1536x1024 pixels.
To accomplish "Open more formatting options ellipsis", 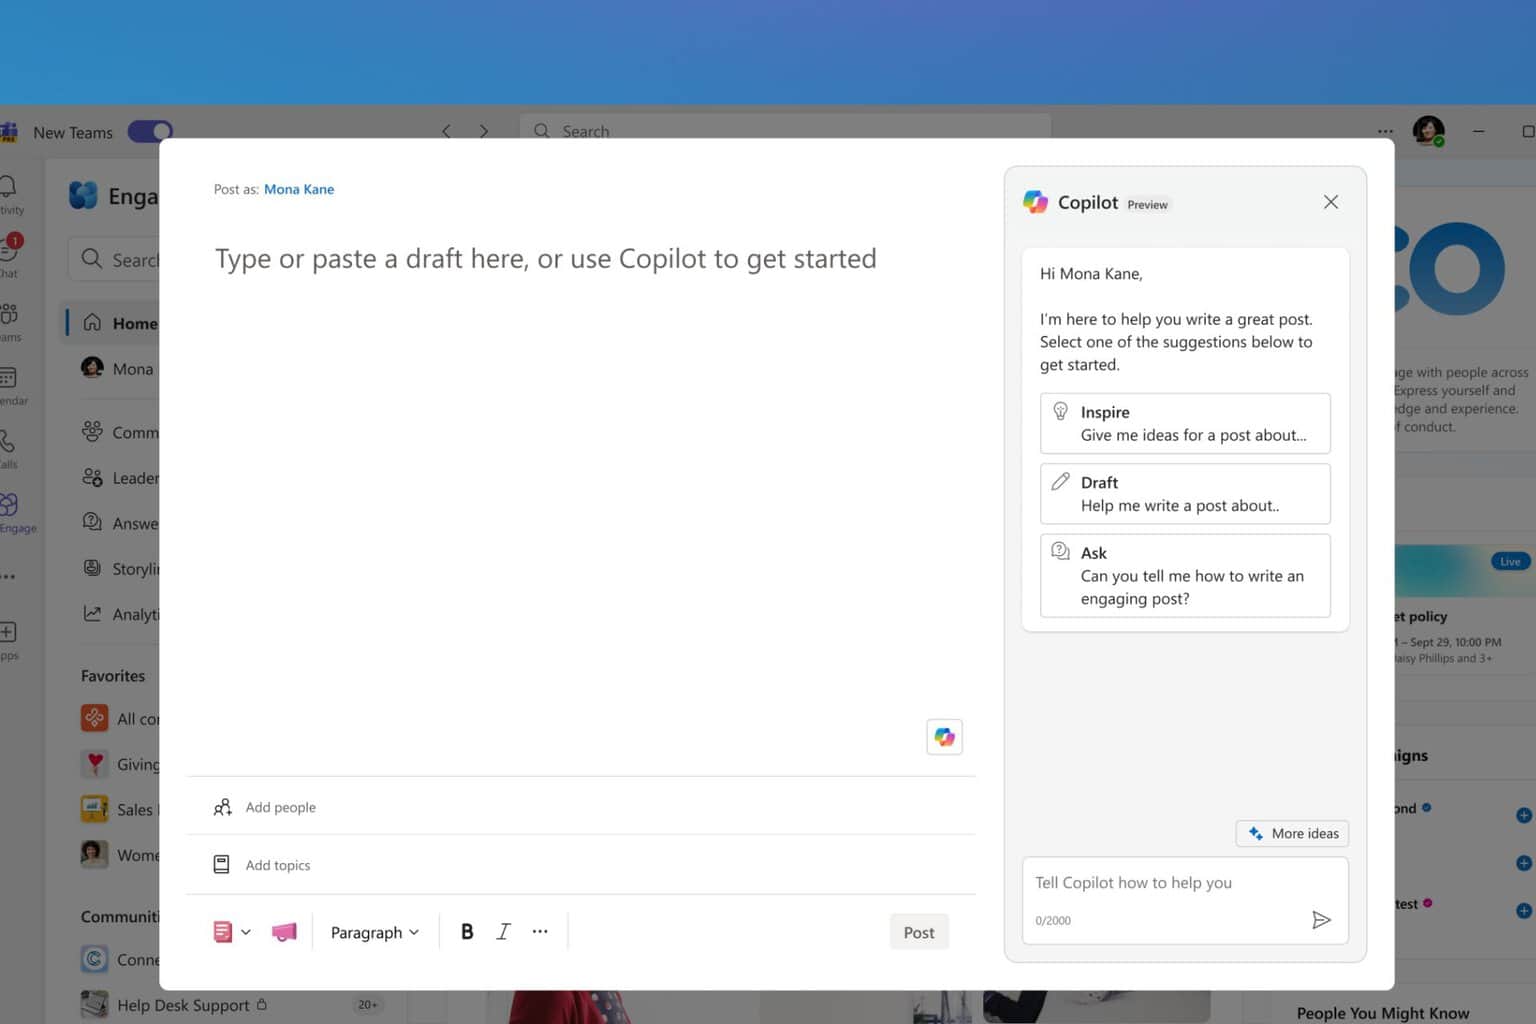I will tap(540, 931).
